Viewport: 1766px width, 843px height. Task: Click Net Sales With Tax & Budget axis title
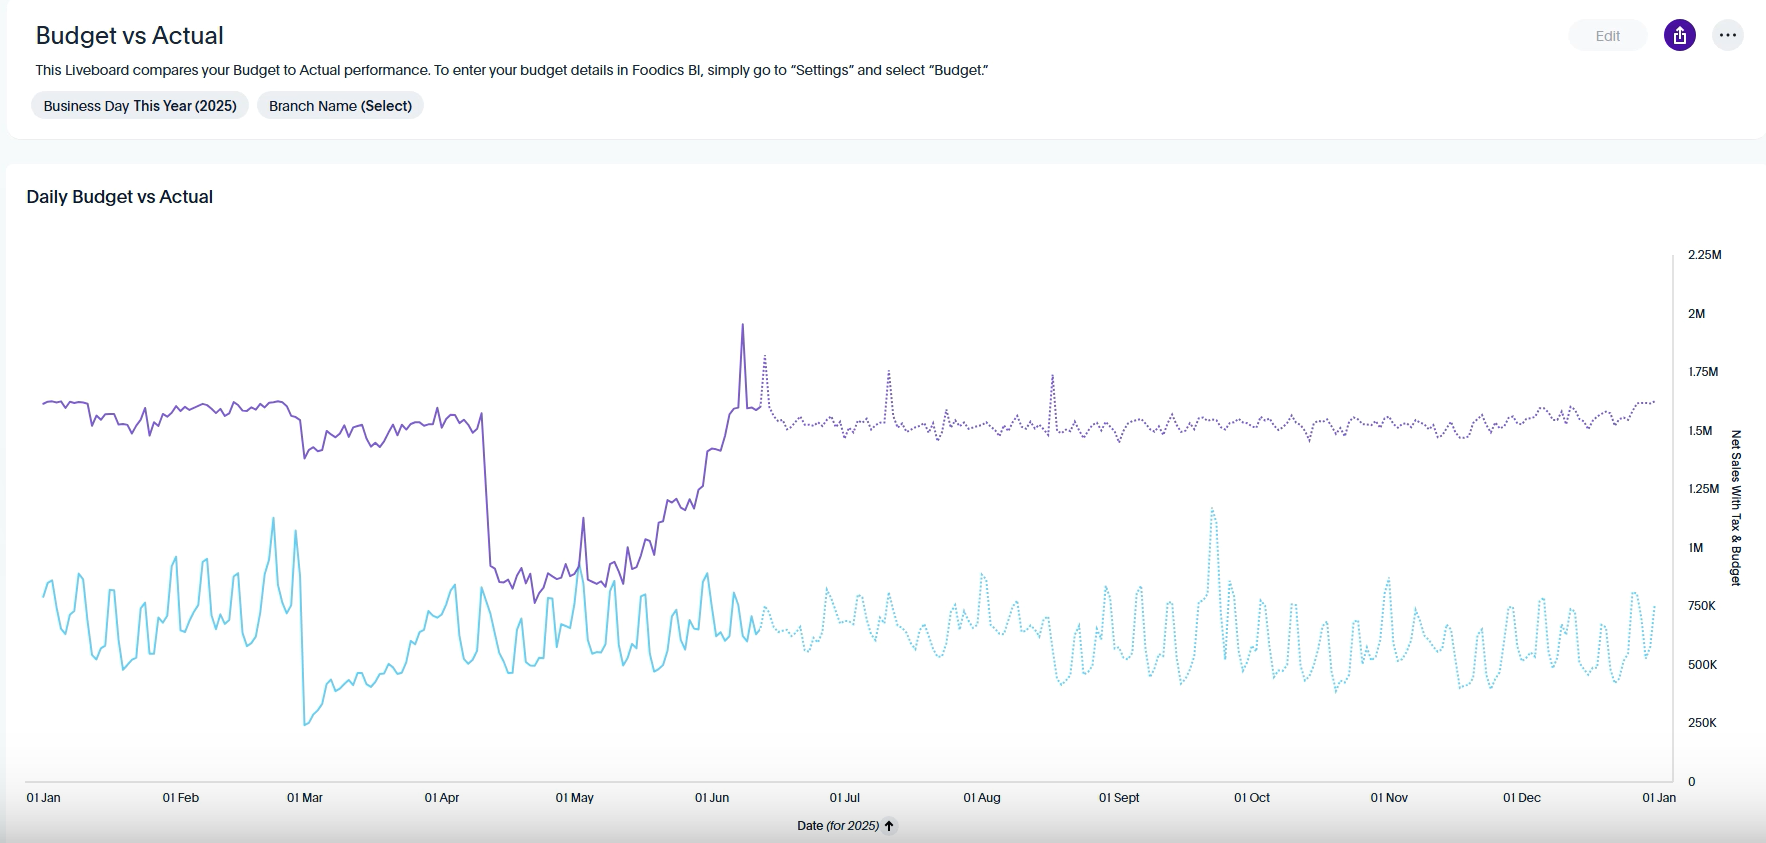[x=1736, y=508]
